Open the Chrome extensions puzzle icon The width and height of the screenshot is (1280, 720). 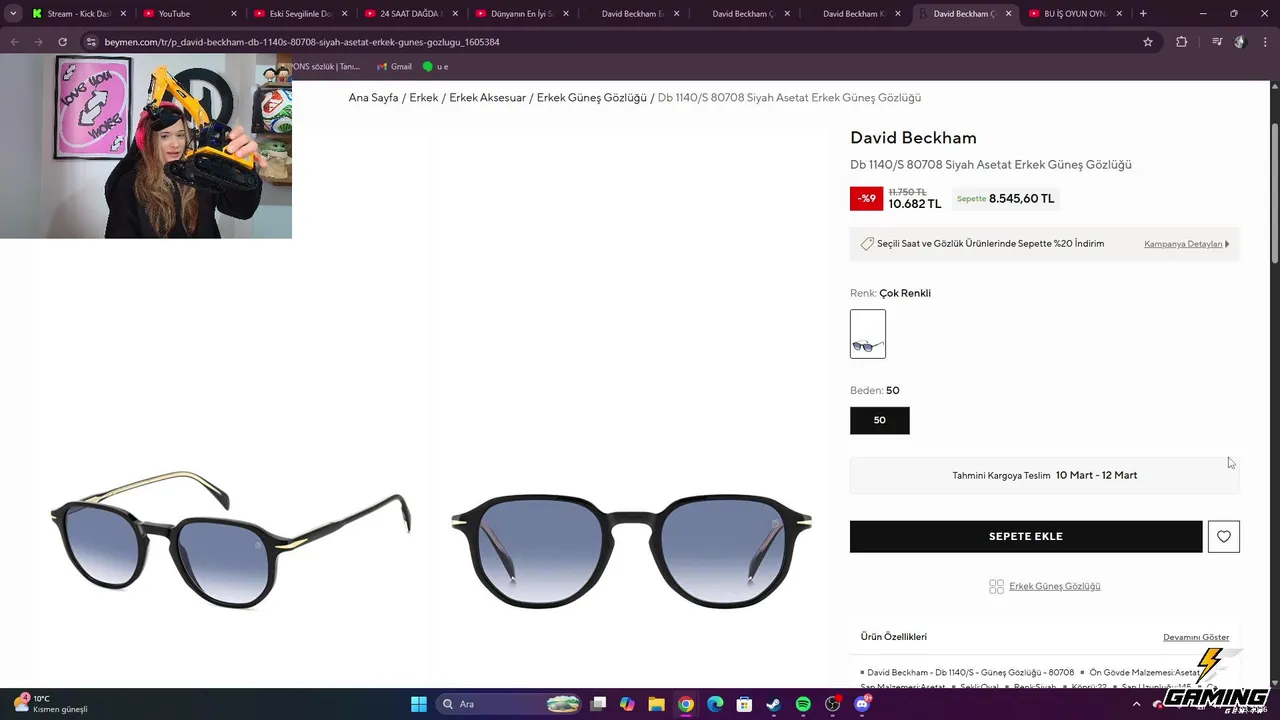click(1181, 42)
